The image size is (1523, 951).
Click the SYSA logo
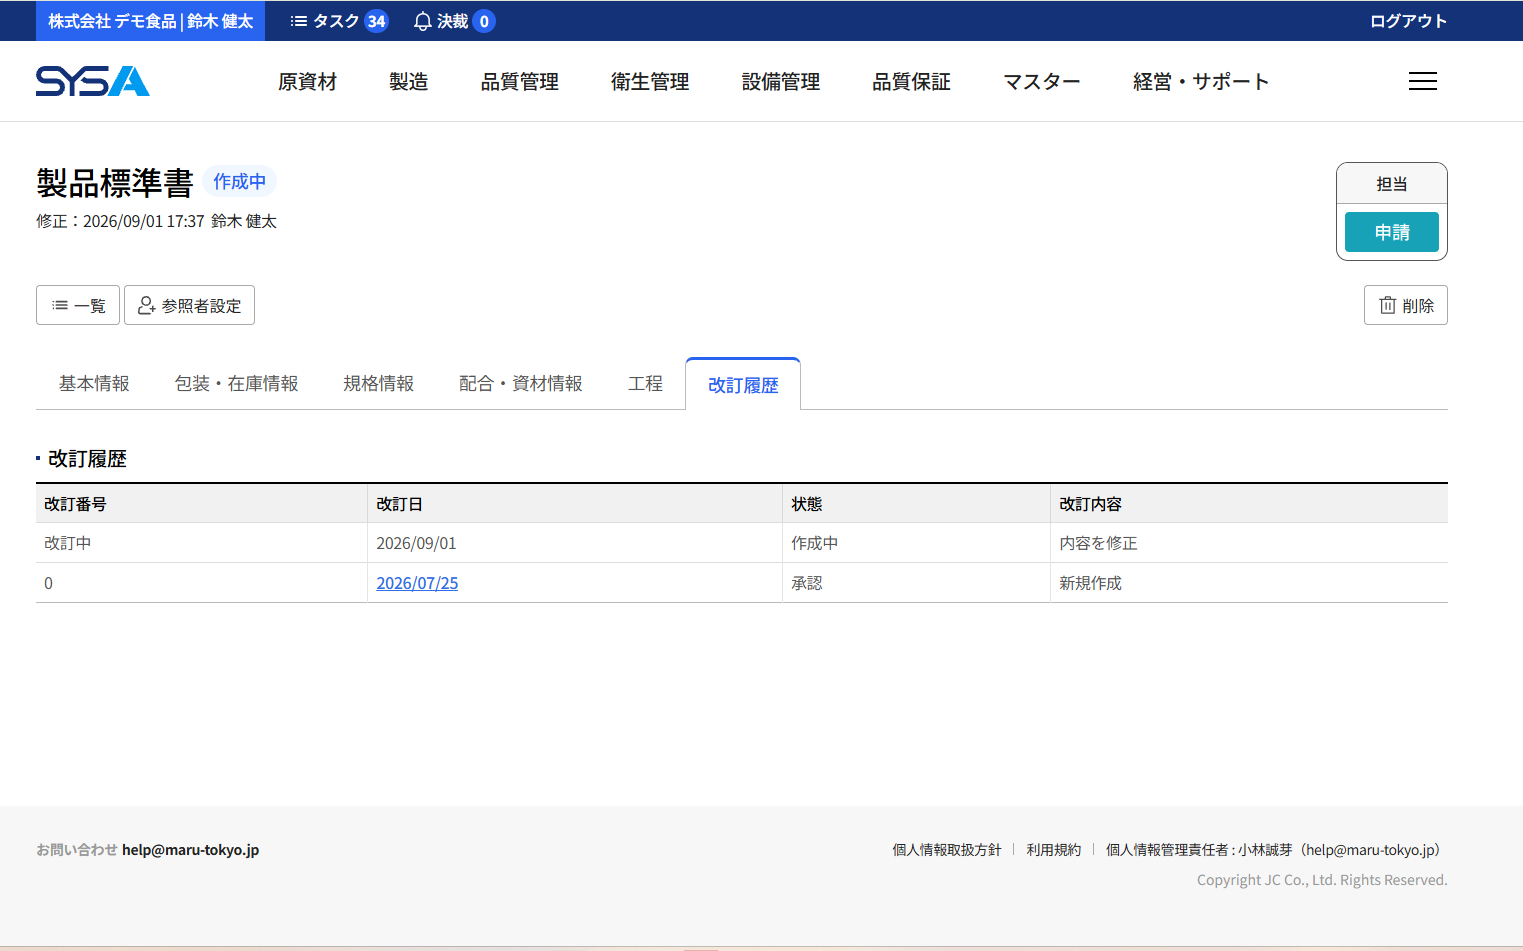(93, 81)
